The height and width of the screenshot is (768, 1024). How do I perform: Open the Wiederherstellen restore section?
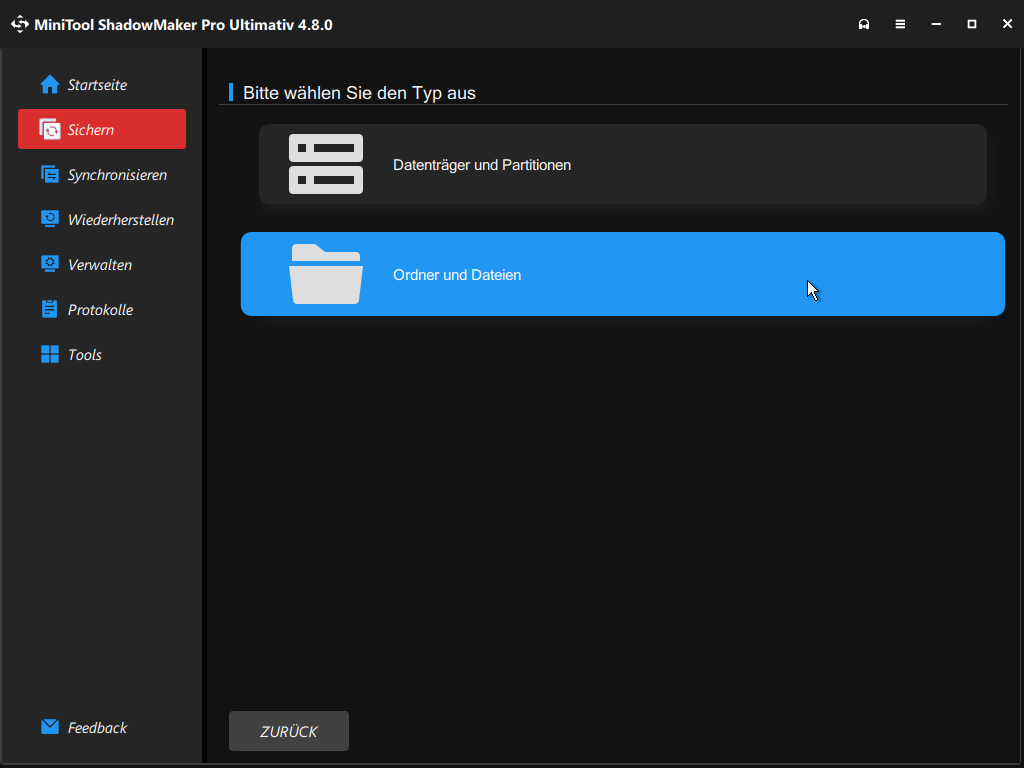[121, 219]
